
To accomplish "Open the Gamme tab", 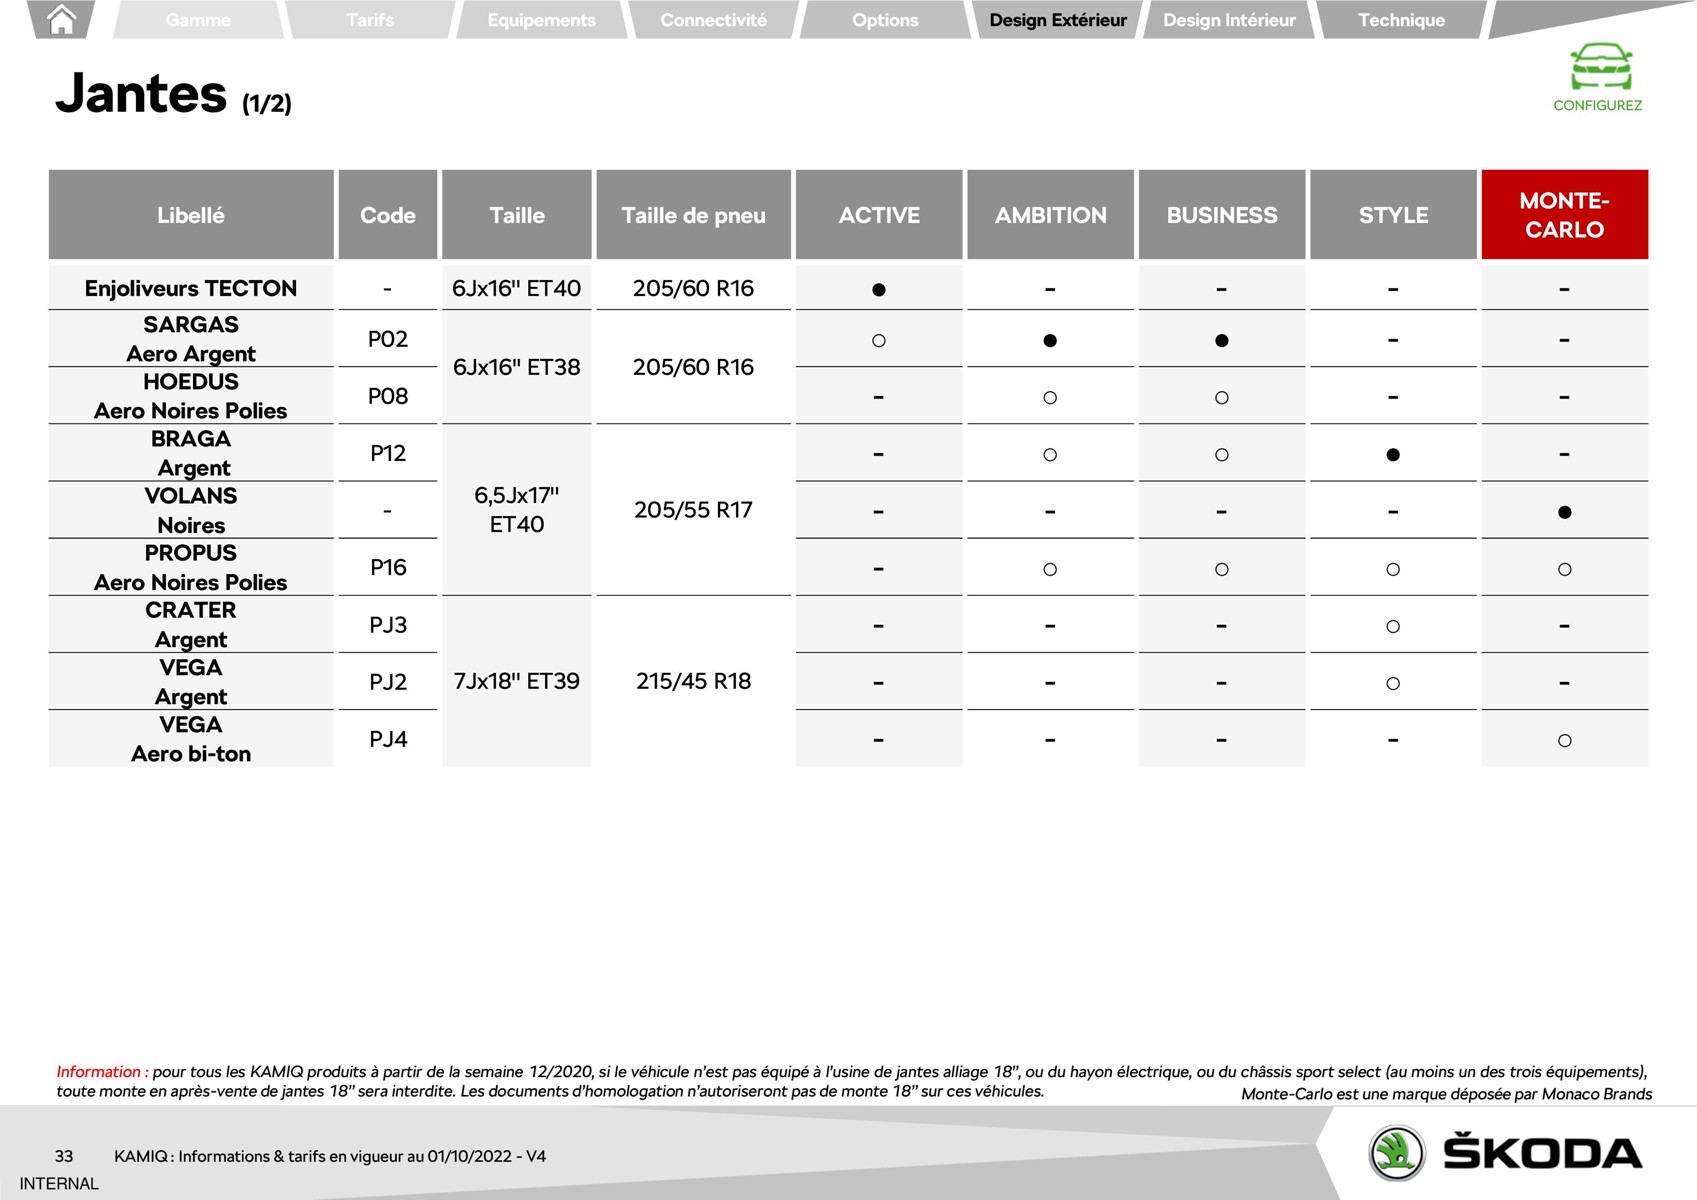I will click(198, 20).
